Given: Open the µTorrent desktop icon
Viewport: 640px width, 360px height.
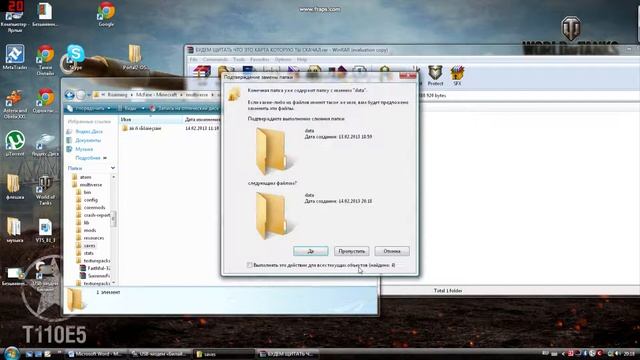Looking at the screenshot, I should (x=15, y=144).
